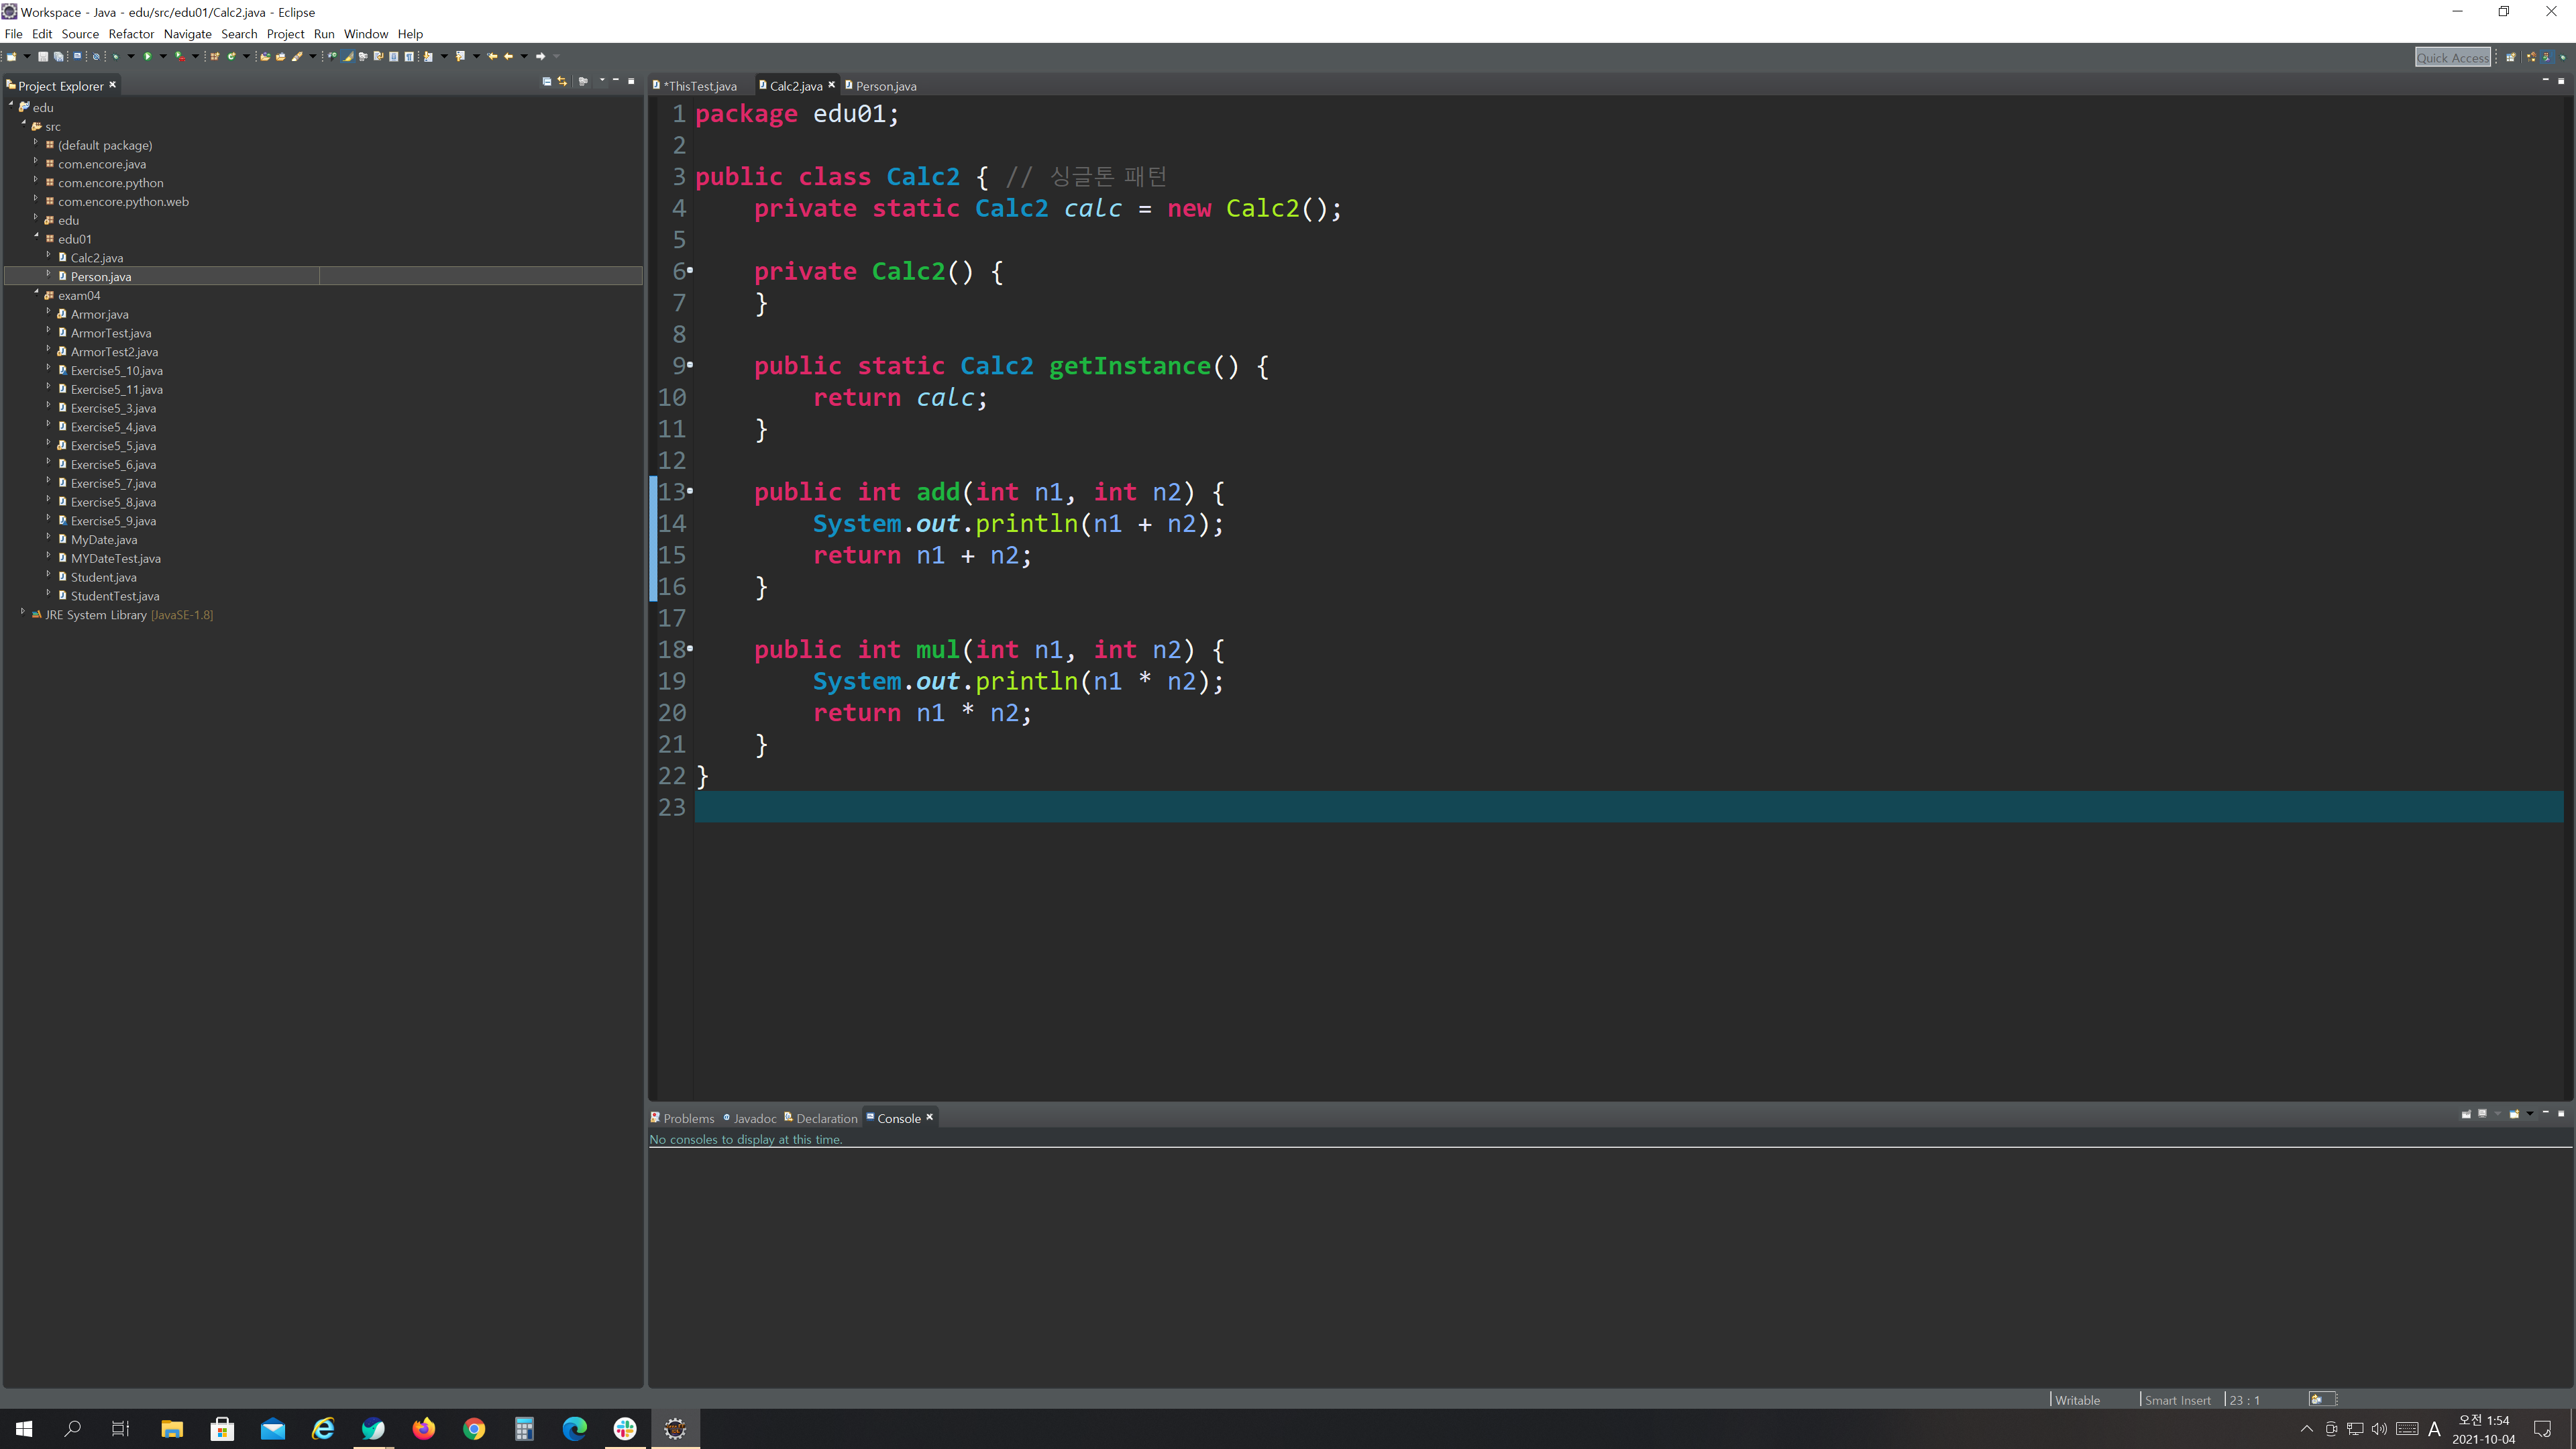Screen dimensions: 2576x1449
Task: Click the Save All toolbar icon
Action: tap(58, 56)
